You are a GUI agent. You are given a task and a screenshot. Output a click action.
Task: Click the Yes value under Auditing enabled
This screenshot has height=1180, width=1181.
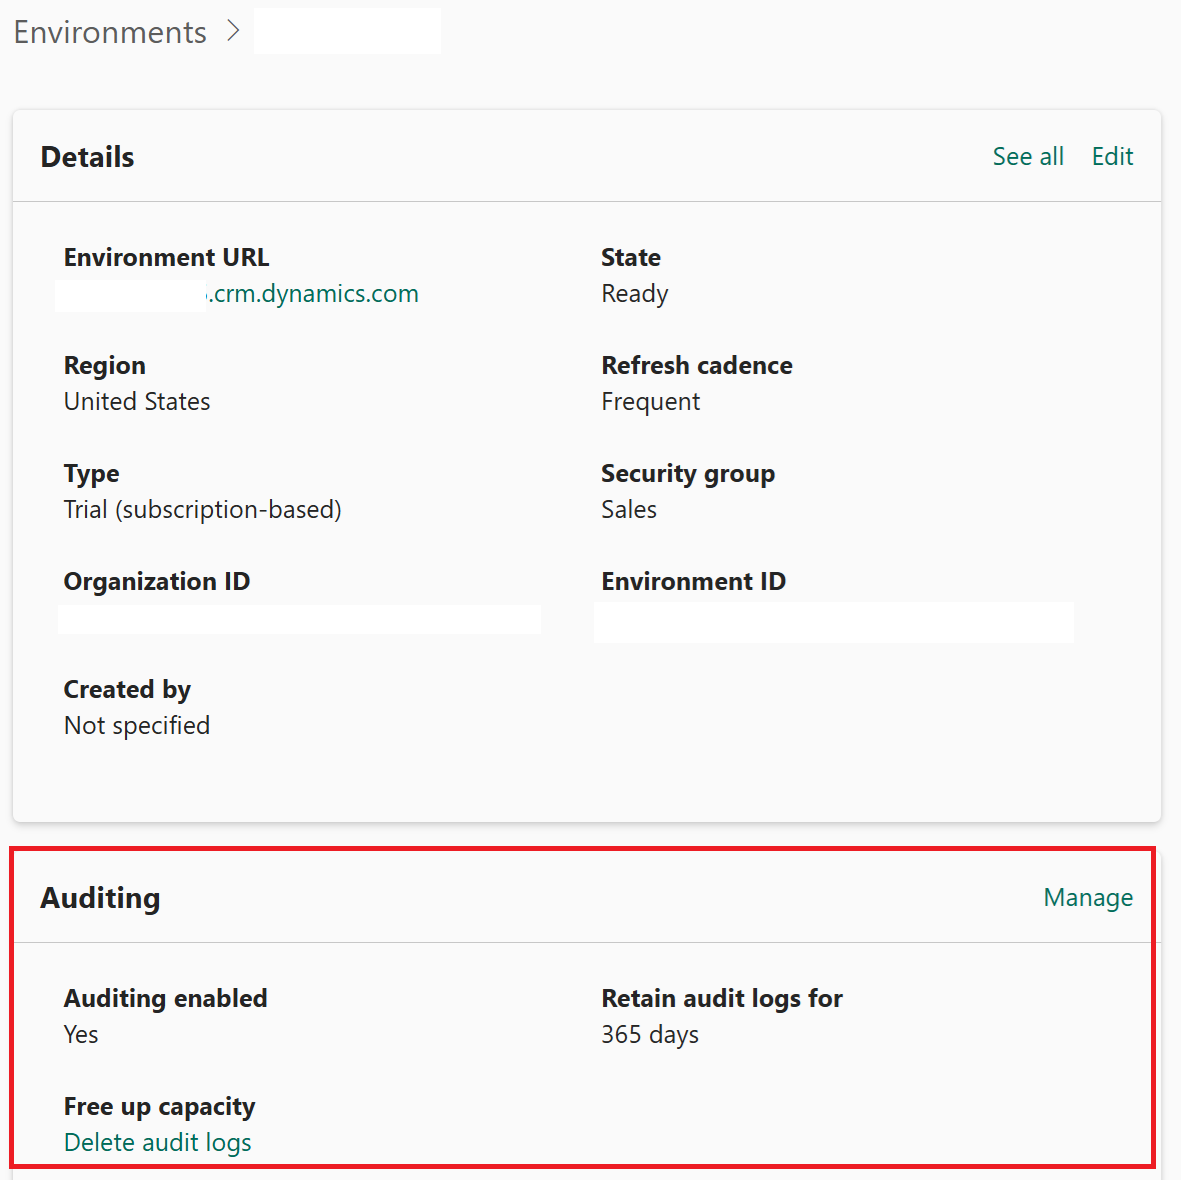[81, 1035]
